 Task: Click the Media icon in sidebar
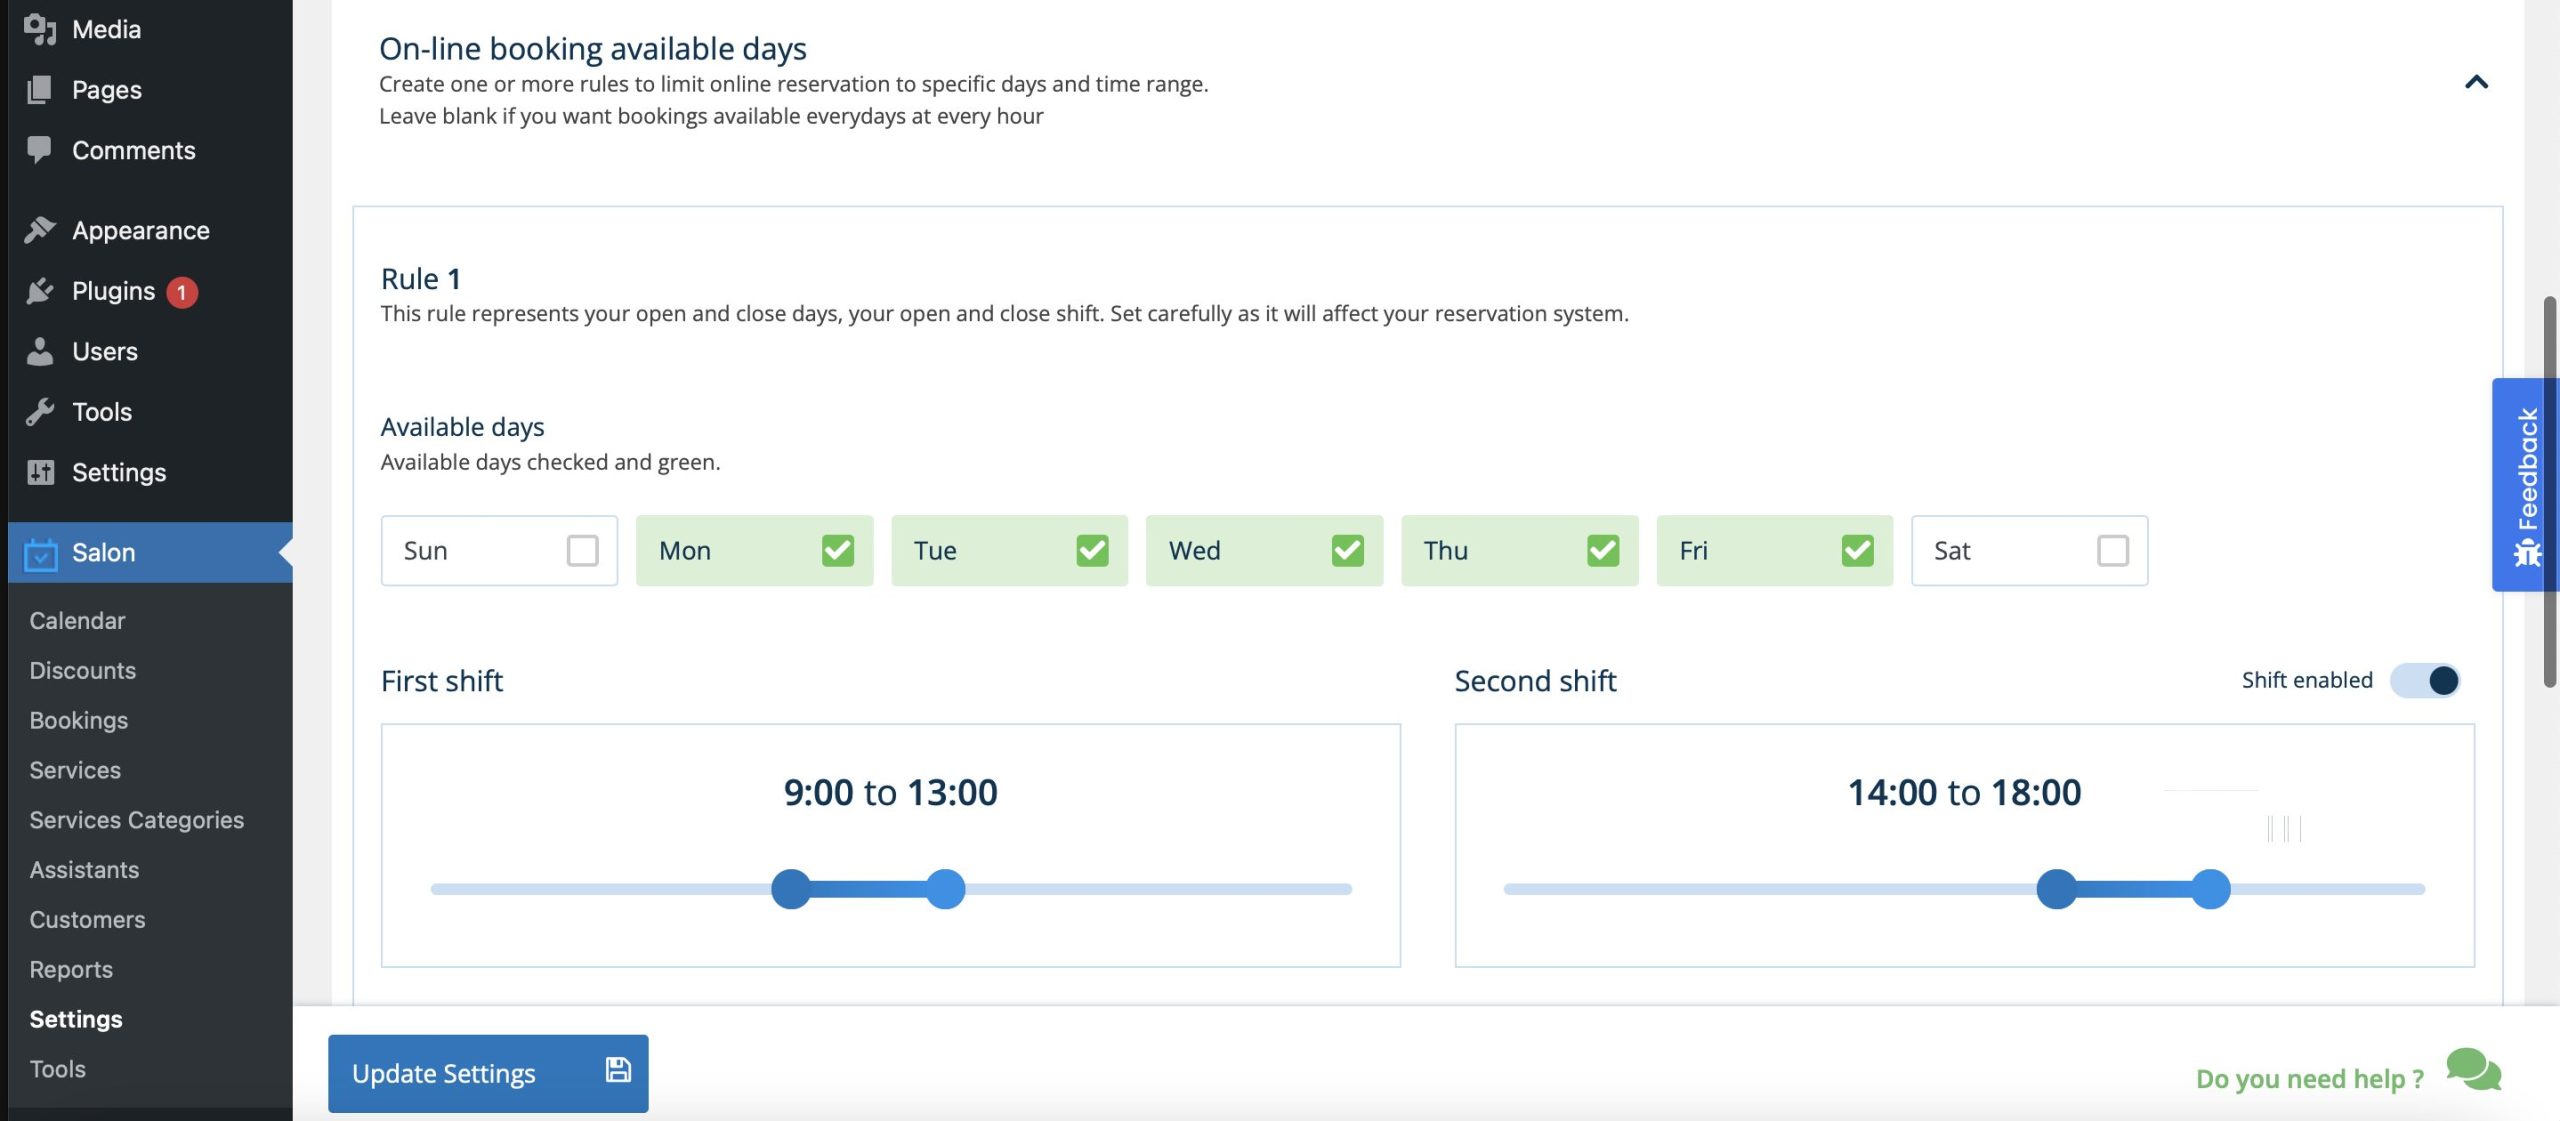point(40,29)
